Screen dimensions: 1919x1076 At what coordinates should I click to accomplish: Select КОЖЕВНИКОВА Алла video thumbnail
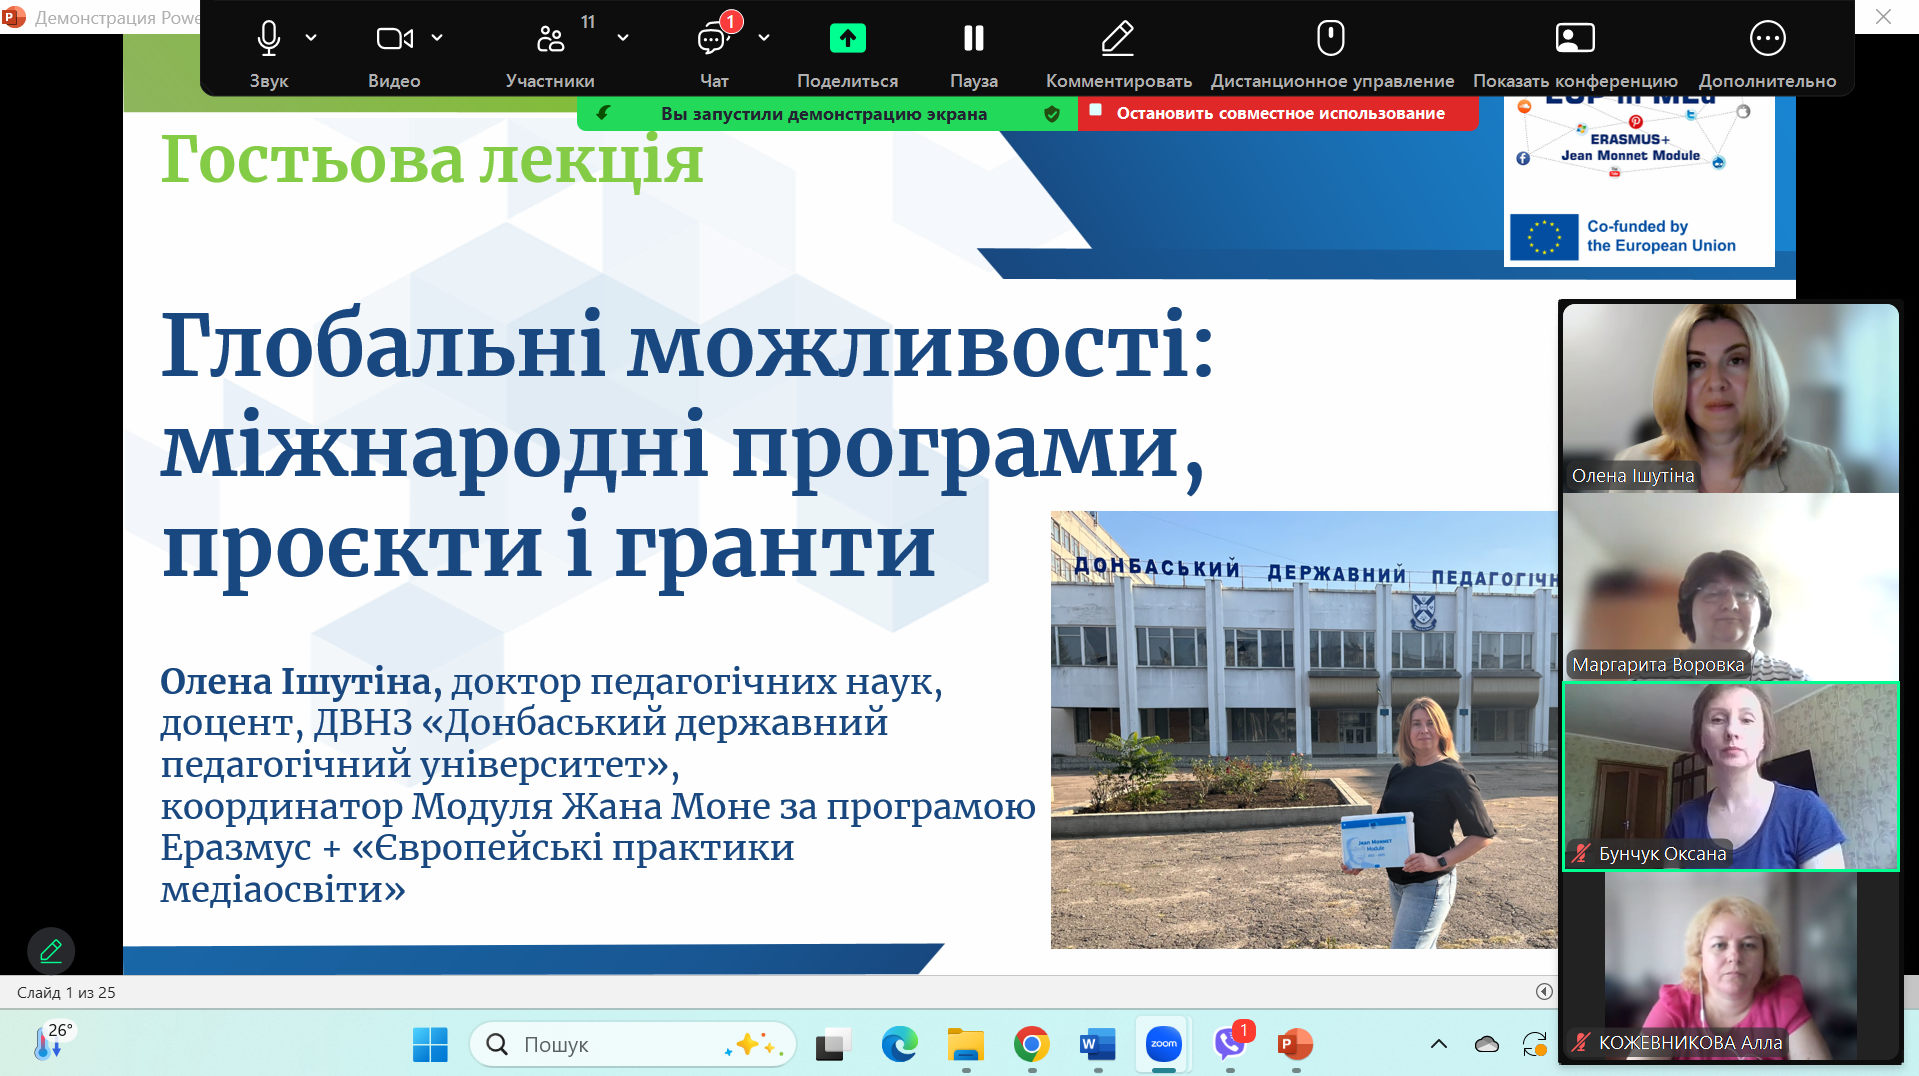click(1730, 966)
